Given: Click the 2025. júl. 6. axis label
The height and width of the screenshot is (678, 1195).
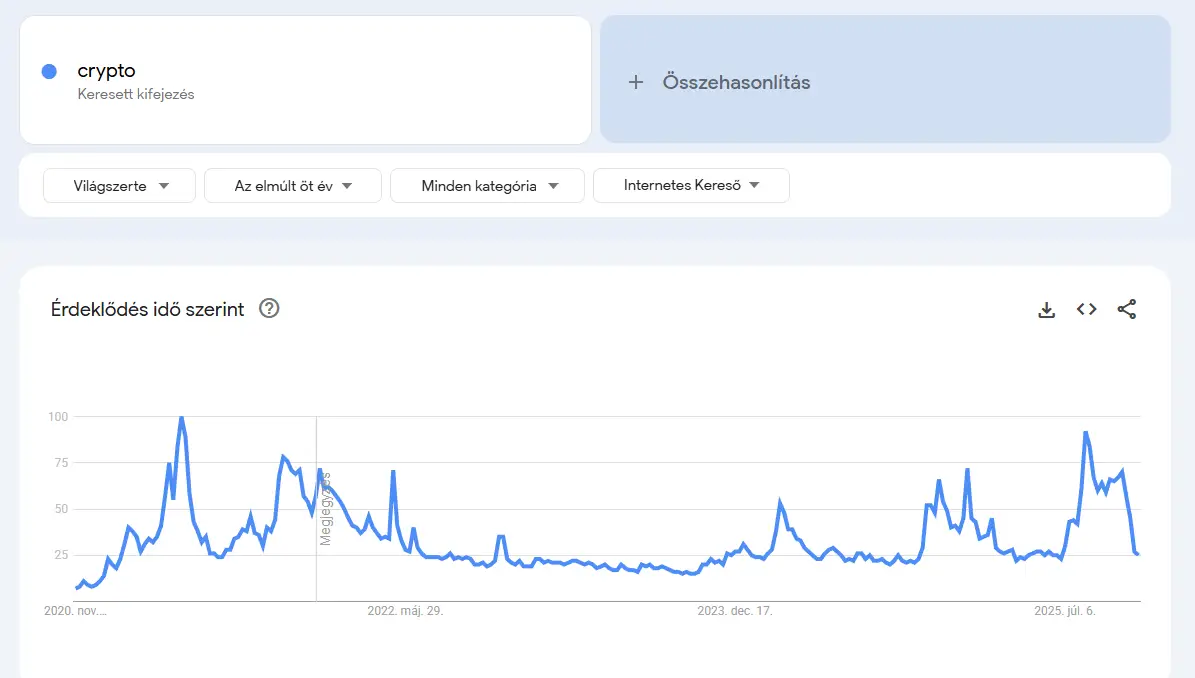Looking at the screenshot, I should [x=1065, y=611].
